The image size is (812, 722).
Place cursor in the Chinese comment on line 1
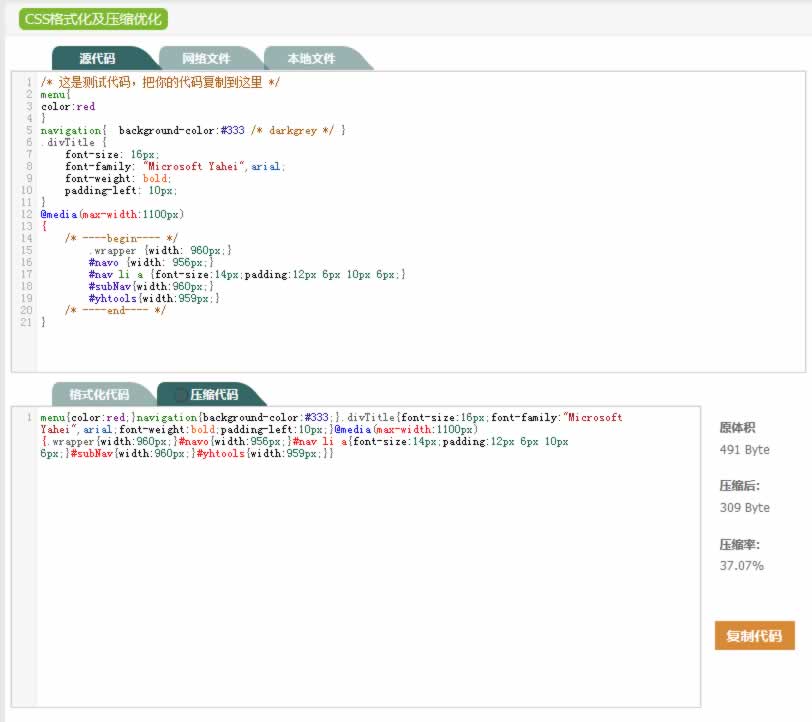point(160,83)
